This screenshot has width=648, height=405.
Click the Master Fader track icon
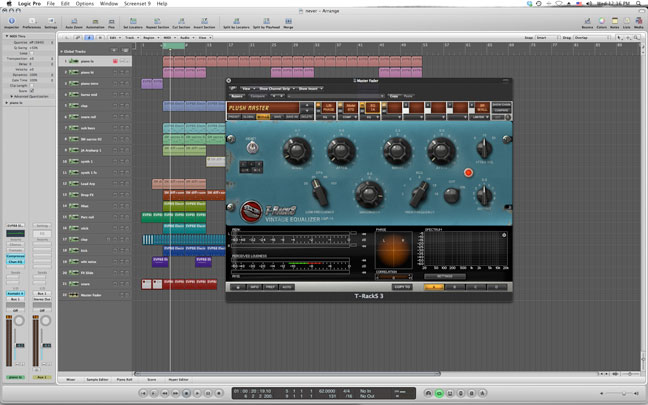74,295
